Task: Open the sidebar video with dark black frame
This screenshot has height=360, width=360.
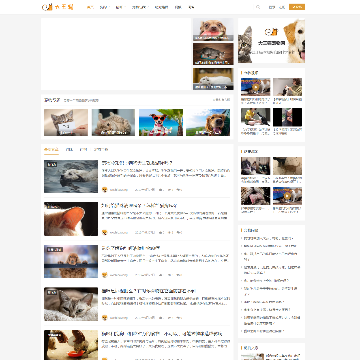Action: 287,117
